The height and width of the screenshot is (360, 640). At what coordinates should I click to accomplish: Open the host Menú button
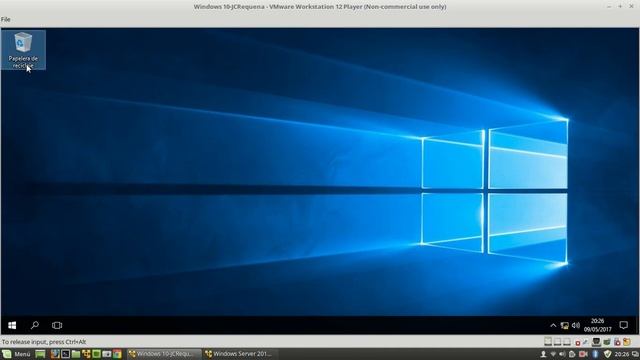[16, 354]
